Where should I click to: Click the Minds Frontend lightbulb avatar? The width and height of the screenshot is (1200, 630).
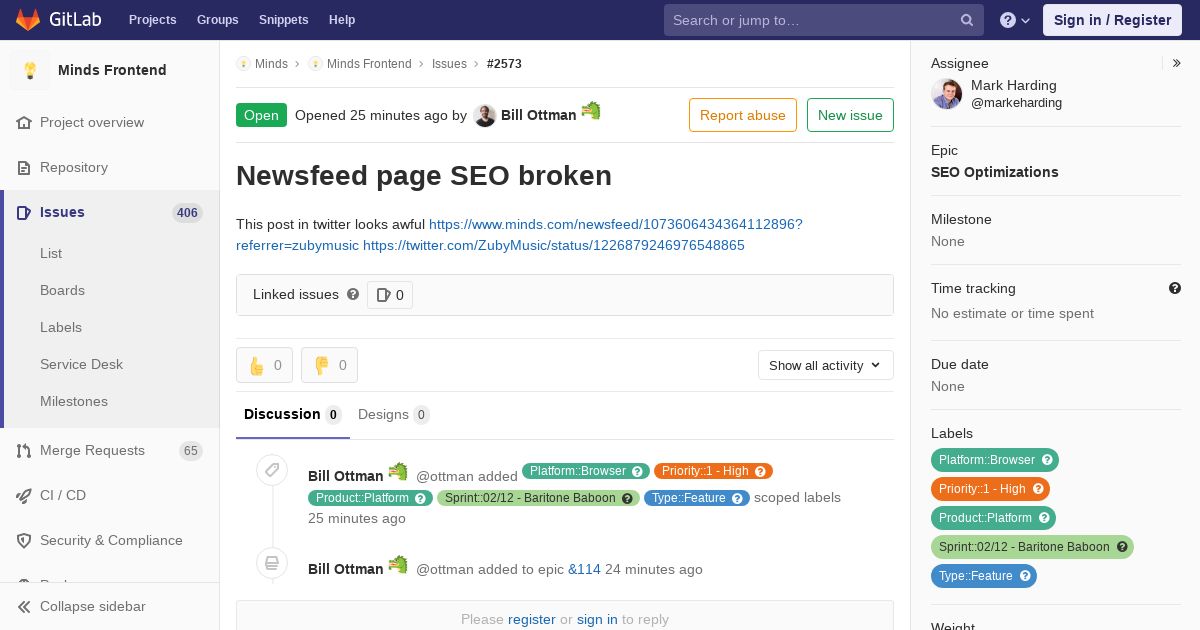30,70
